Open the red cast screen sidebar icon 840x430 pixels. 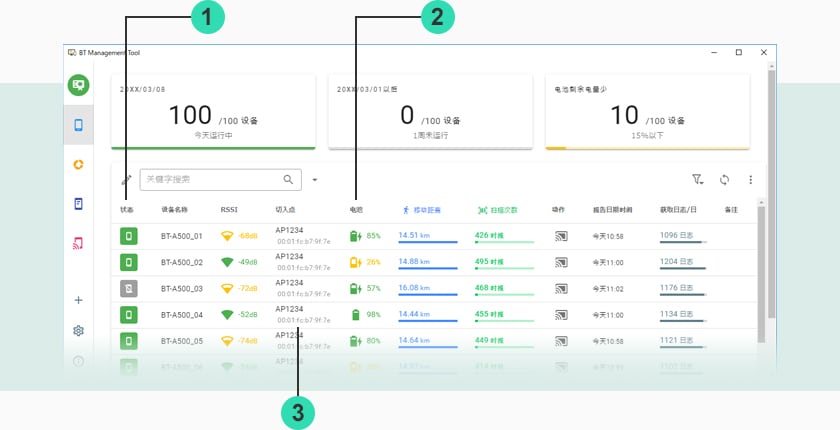tap(79, 243)
